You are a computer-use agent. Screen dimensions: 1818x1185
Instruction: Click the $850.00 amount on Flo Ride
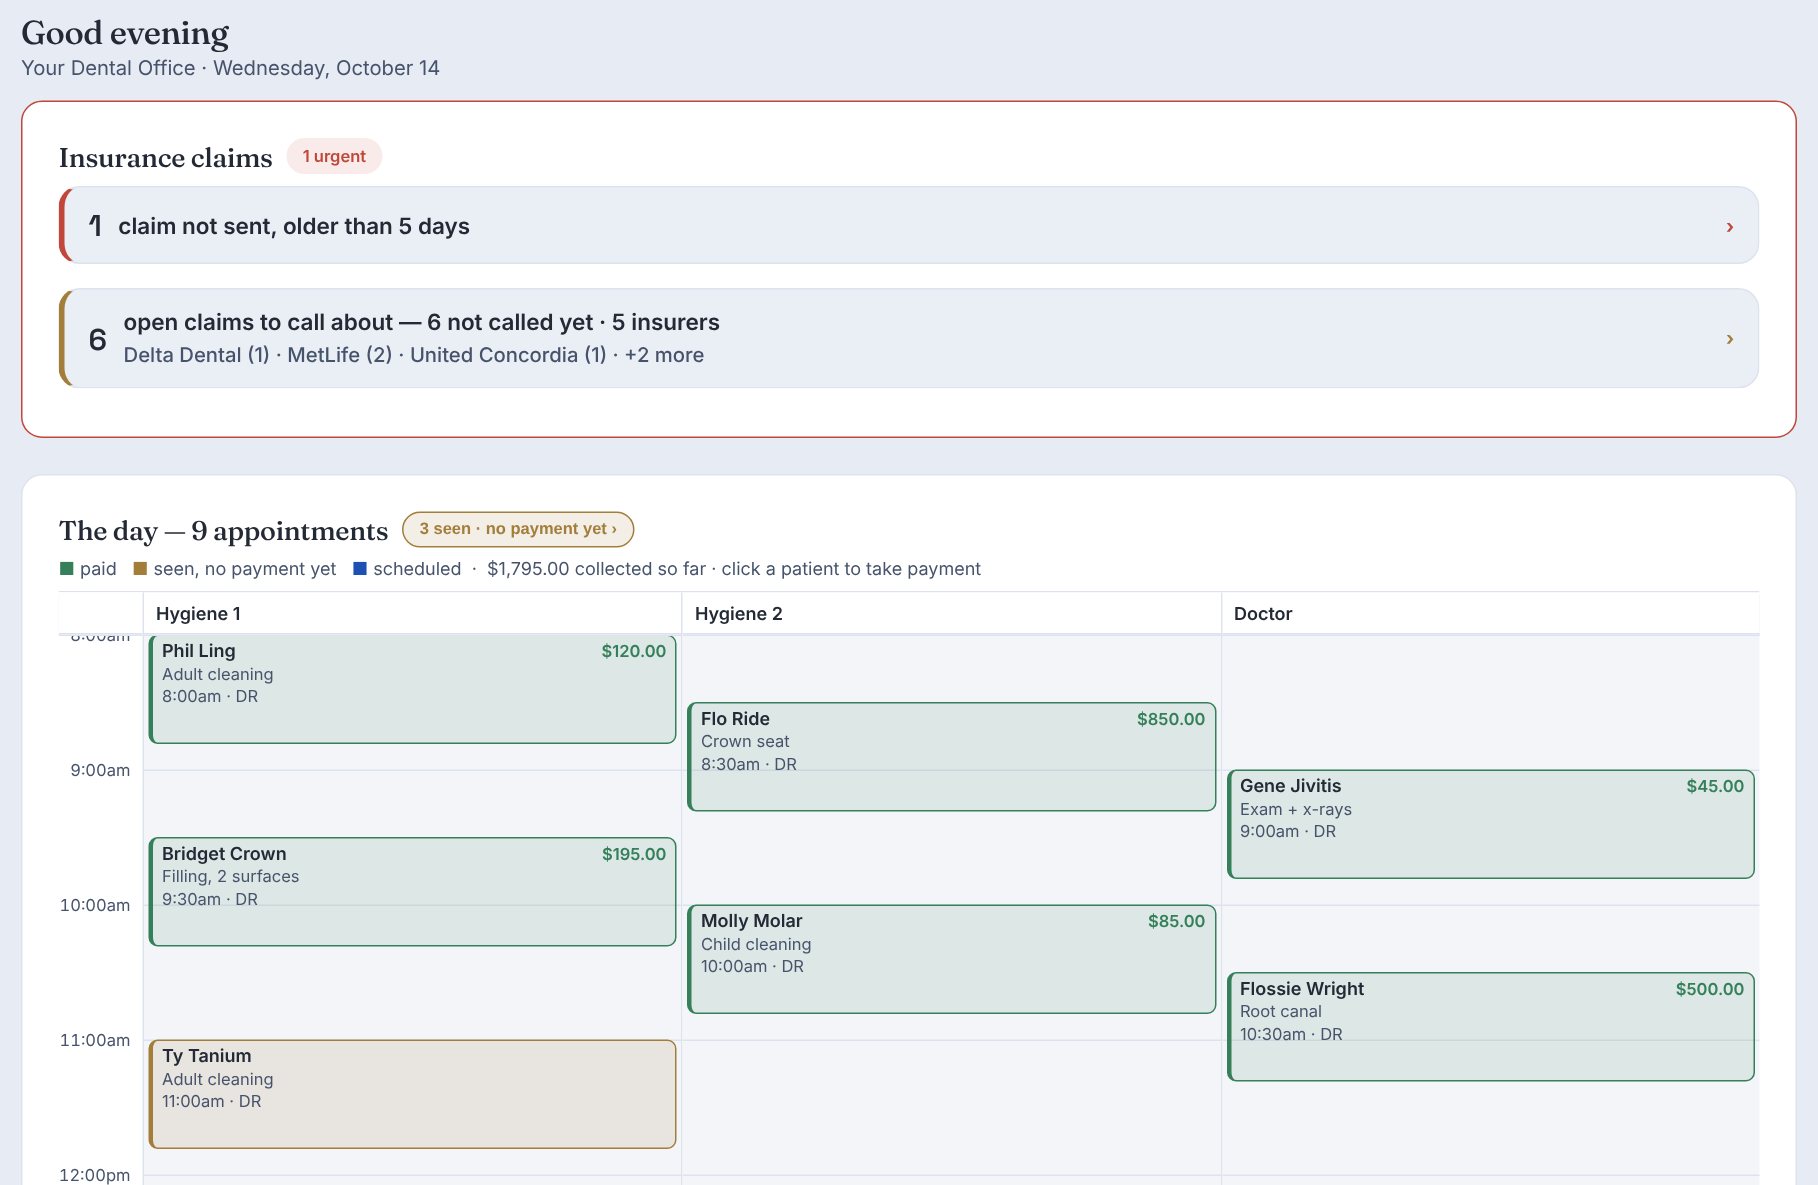pyautogui.click(x=1170, y=719)
